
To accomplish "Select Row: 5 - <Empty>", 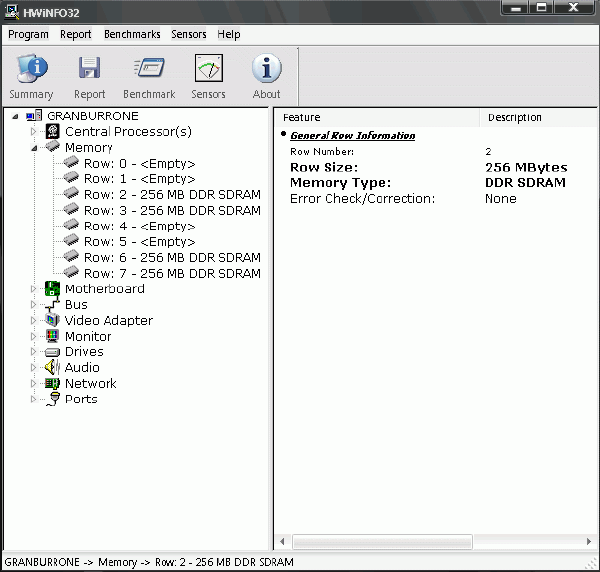I will [x=139, y=242].
